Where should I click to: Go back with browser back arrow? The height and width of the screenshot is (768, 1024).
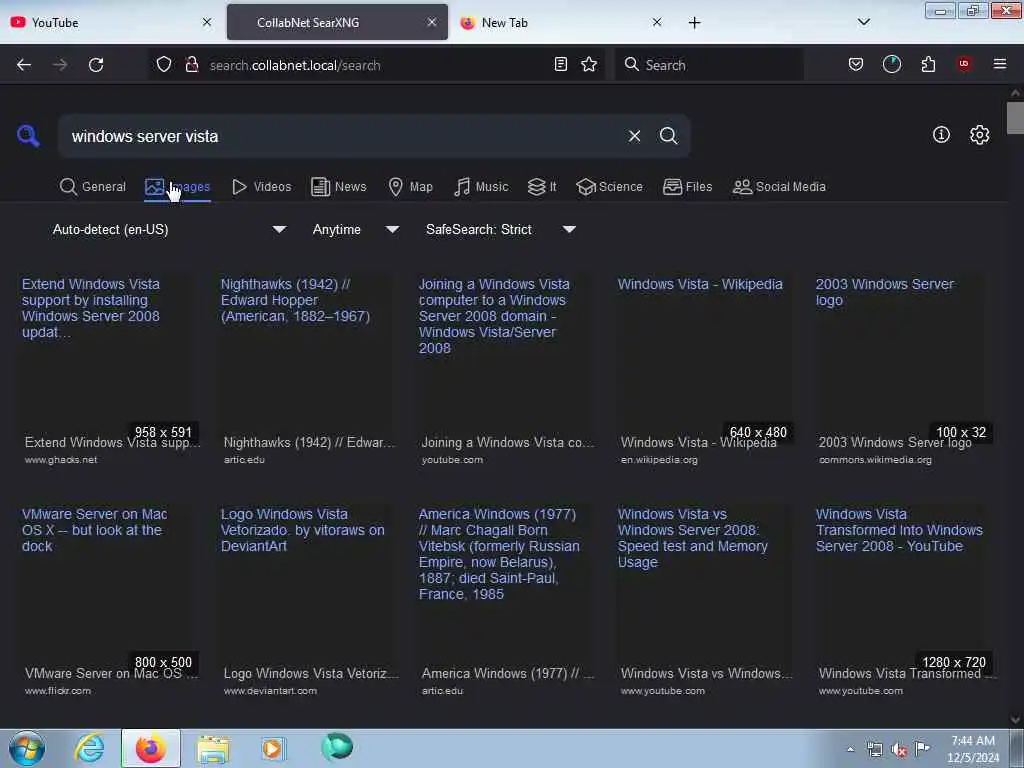(24, 65)
